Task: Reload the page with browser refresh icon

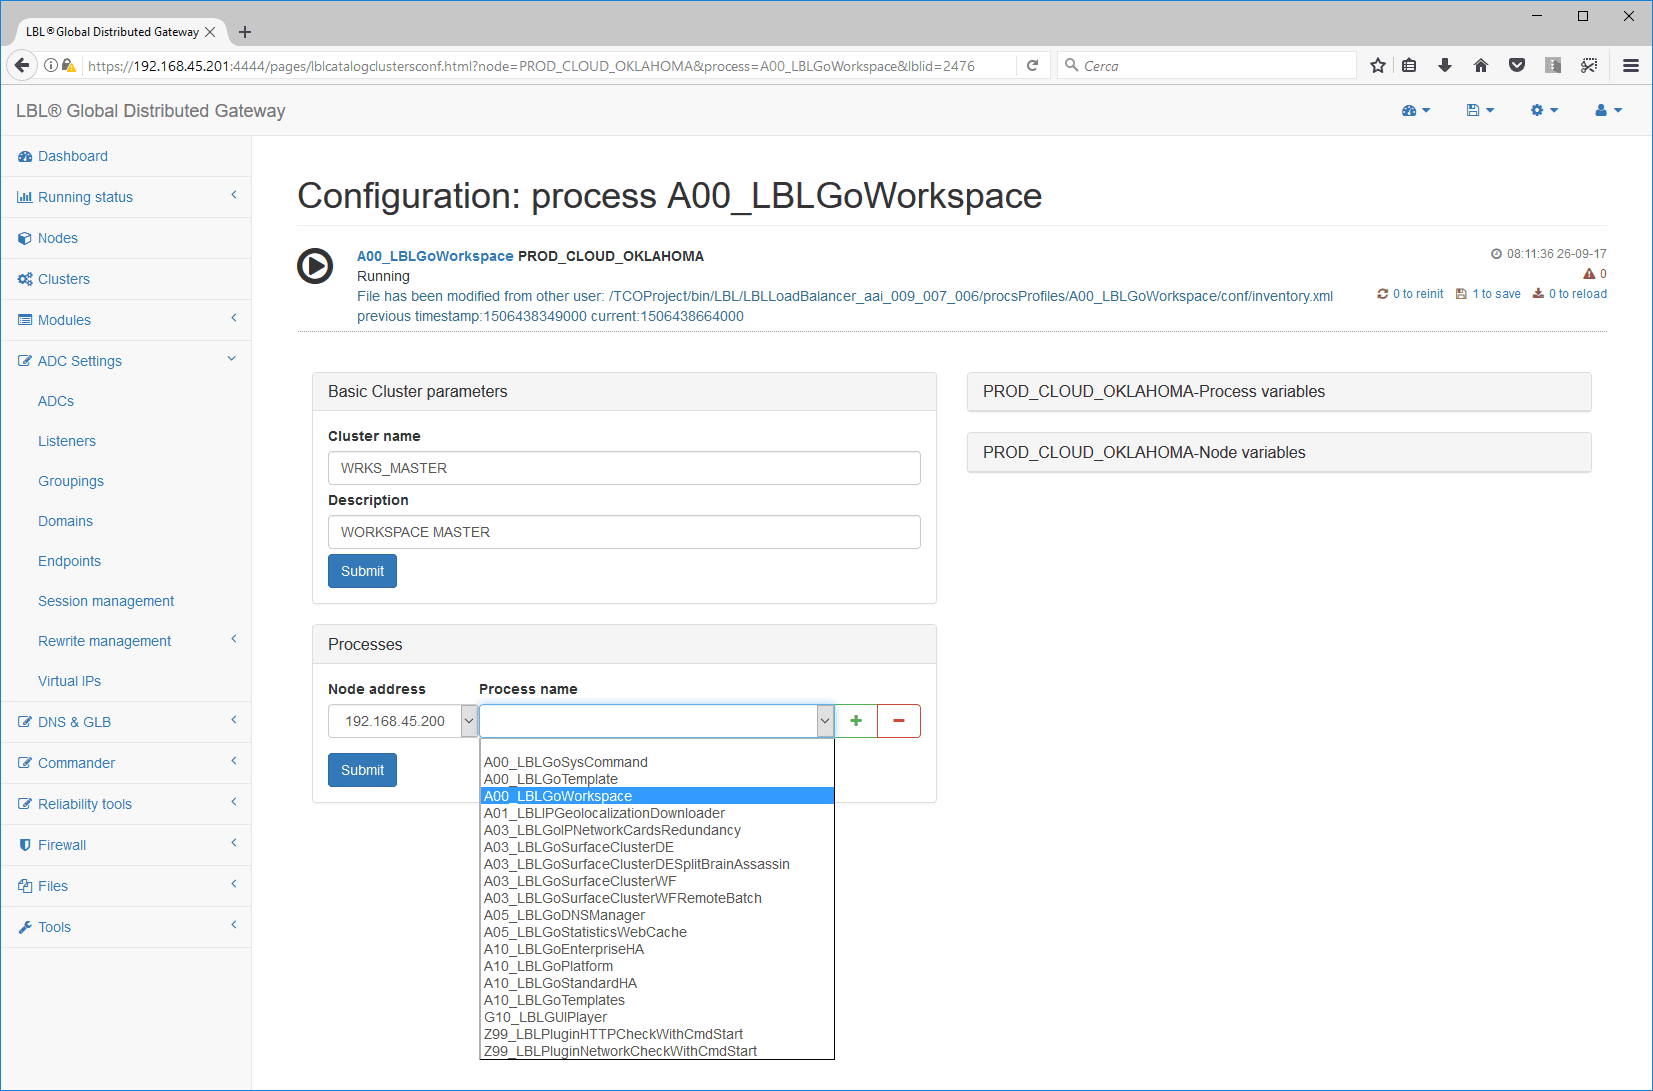Action: click(x=1032, y=65)
